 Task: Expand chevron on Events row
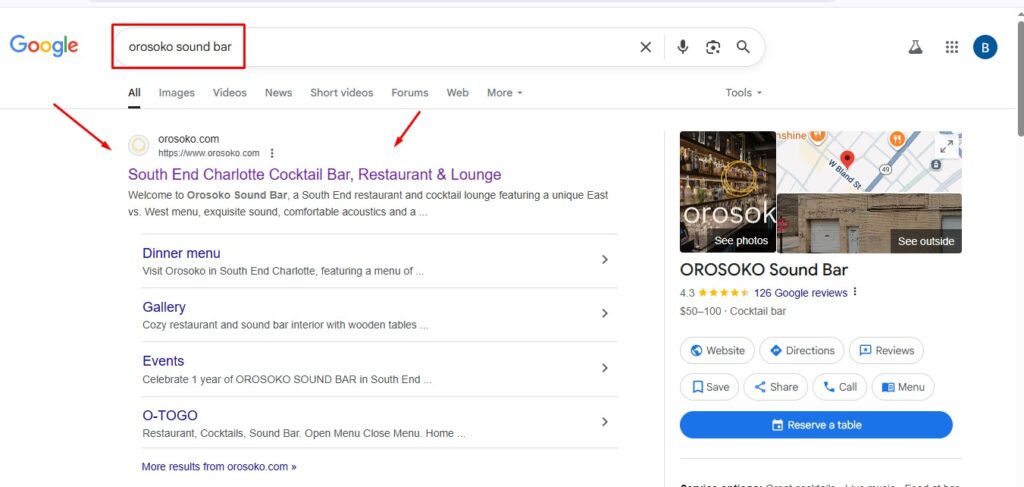(x=605, y=368)
